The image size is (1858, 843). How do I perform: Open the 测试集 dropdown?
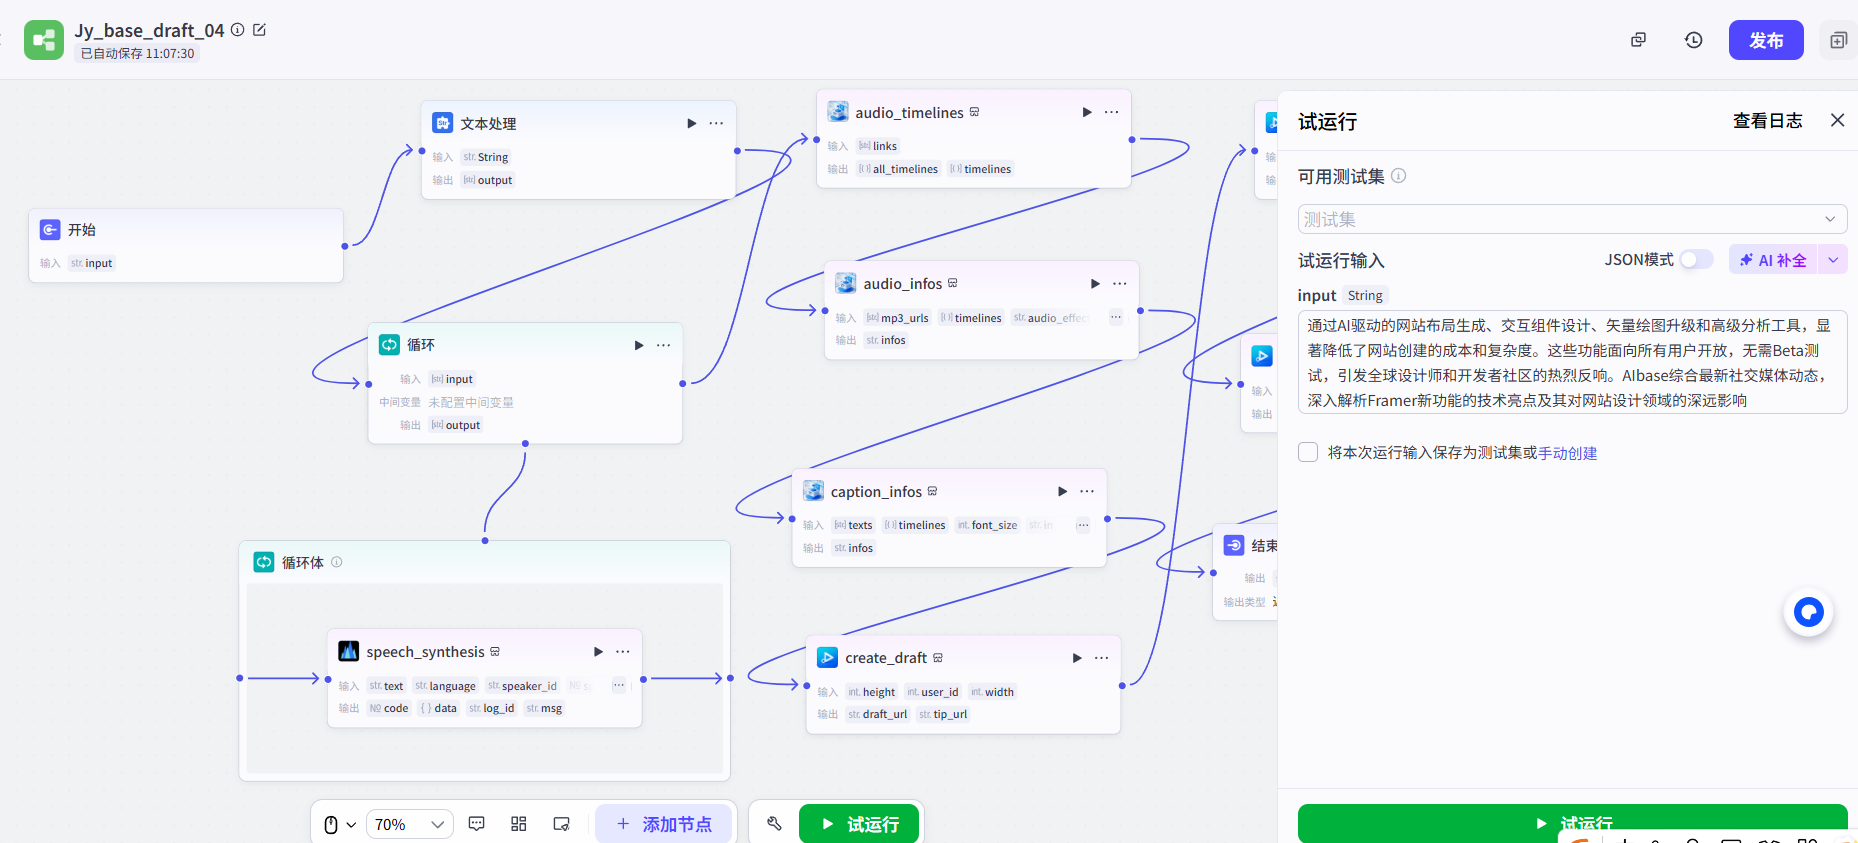coord(1571,219)
